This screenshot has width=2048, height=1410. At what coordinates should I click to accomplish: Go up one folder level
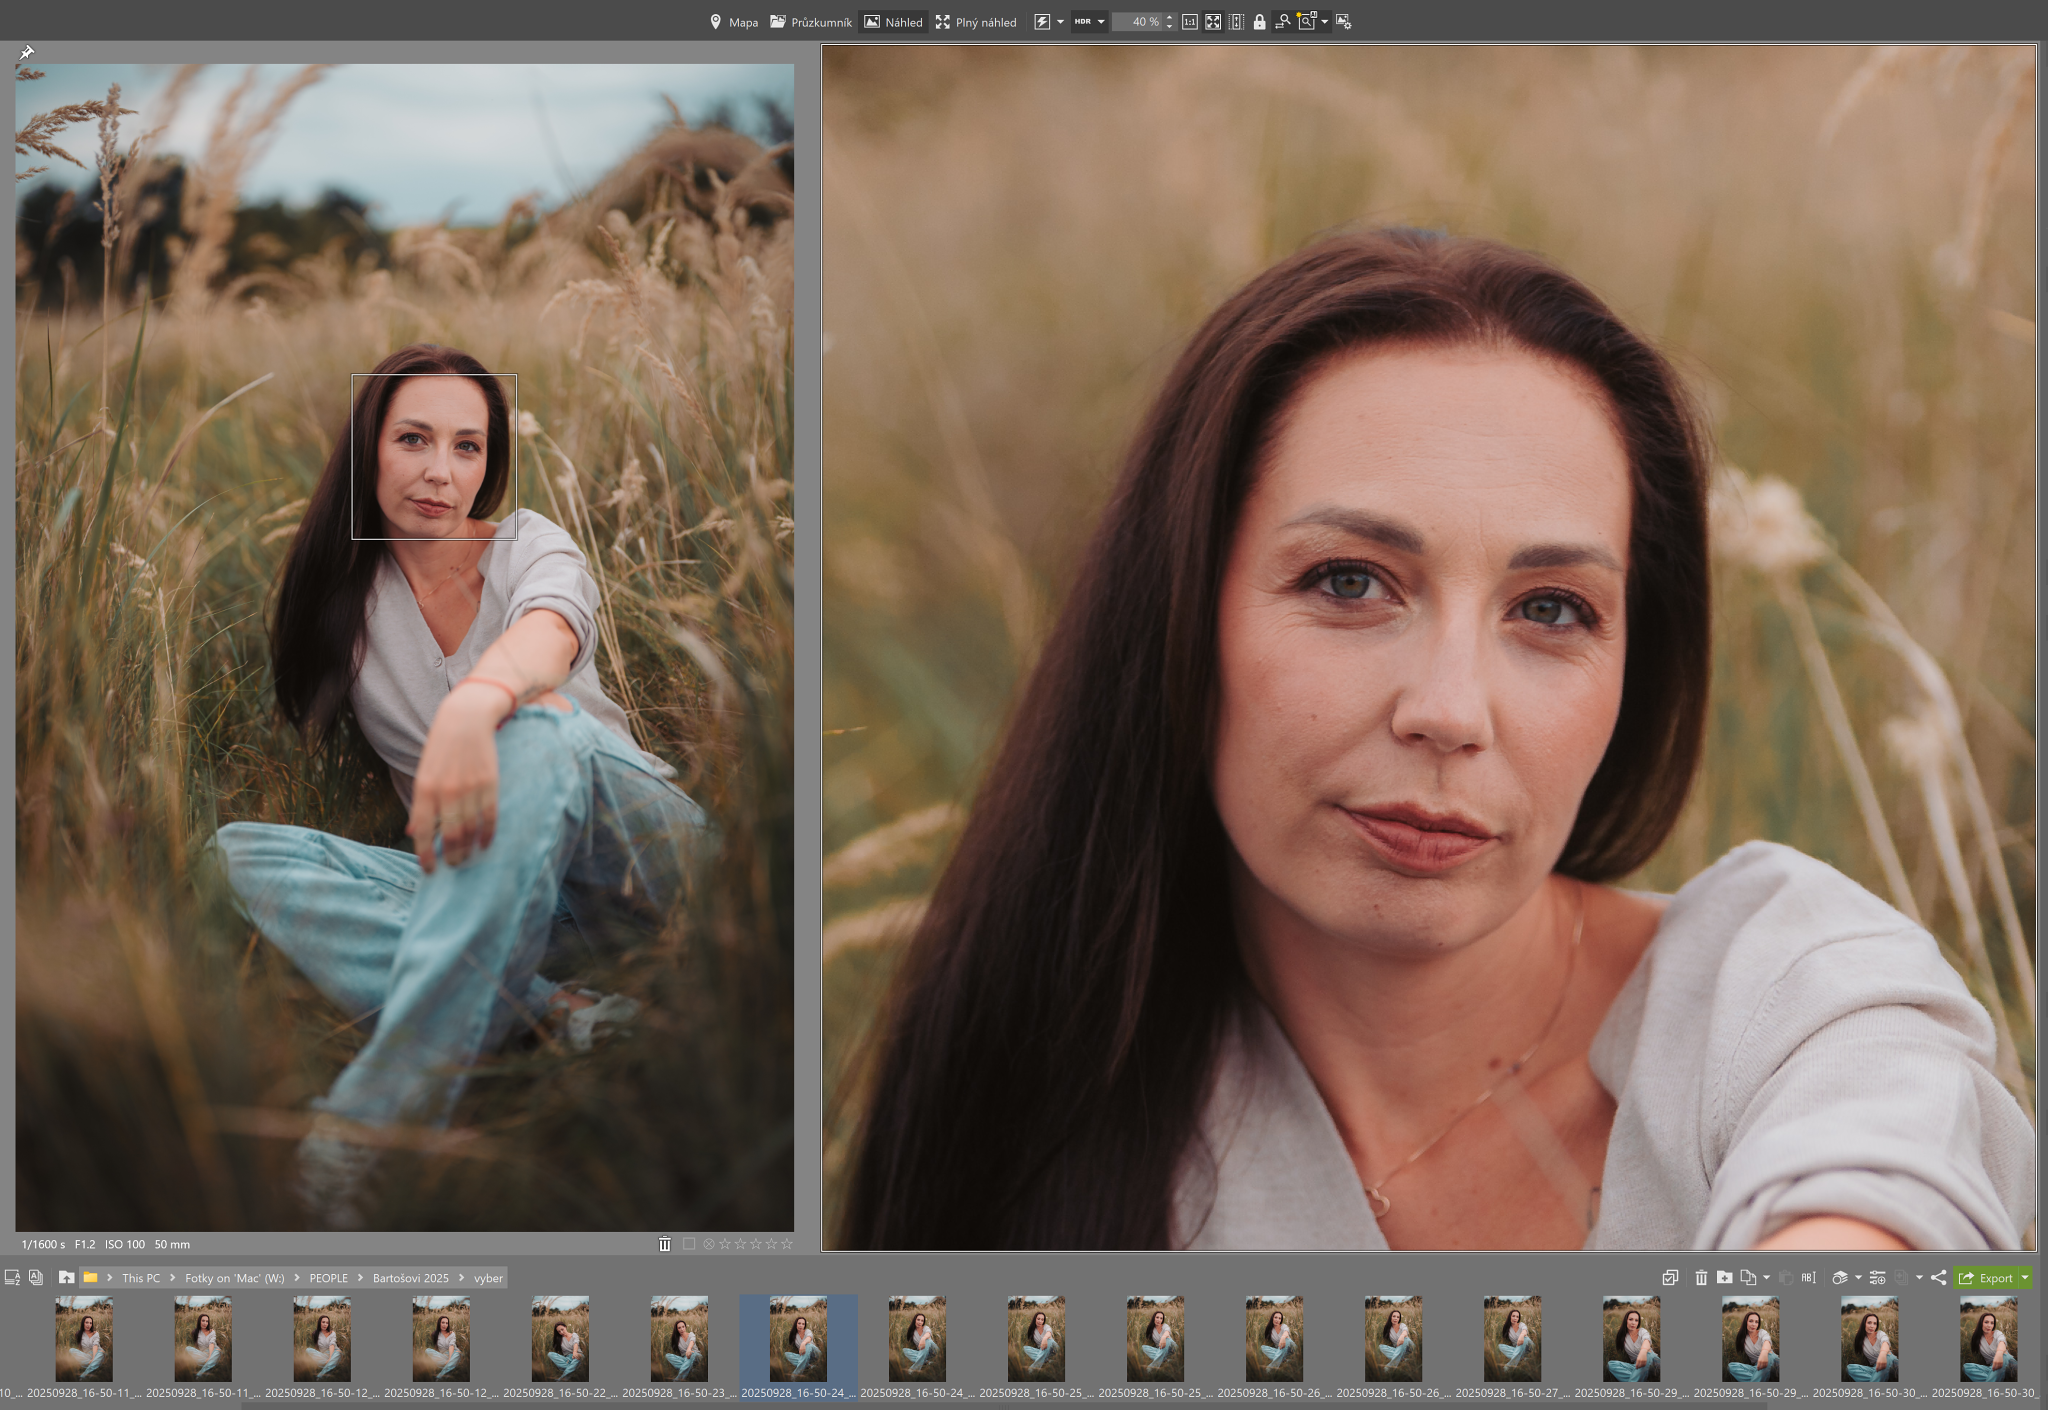click(66, 1277)
